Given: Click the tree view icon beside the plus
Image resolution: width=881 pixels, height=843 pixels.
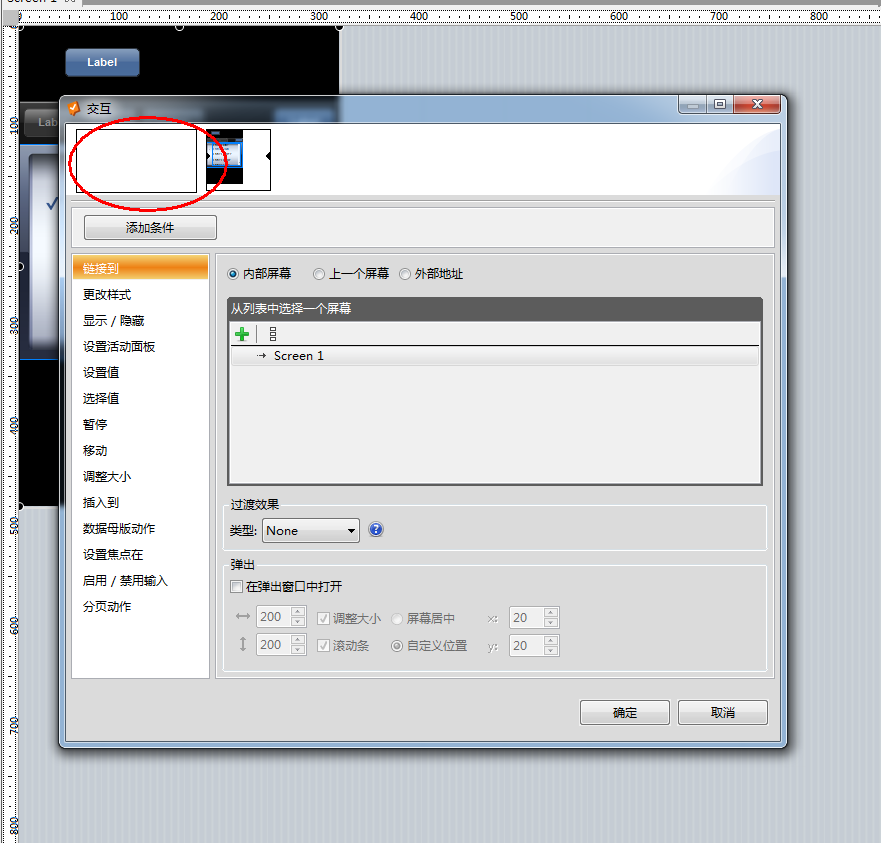Looking at the screenshot, I should (273, 334).
